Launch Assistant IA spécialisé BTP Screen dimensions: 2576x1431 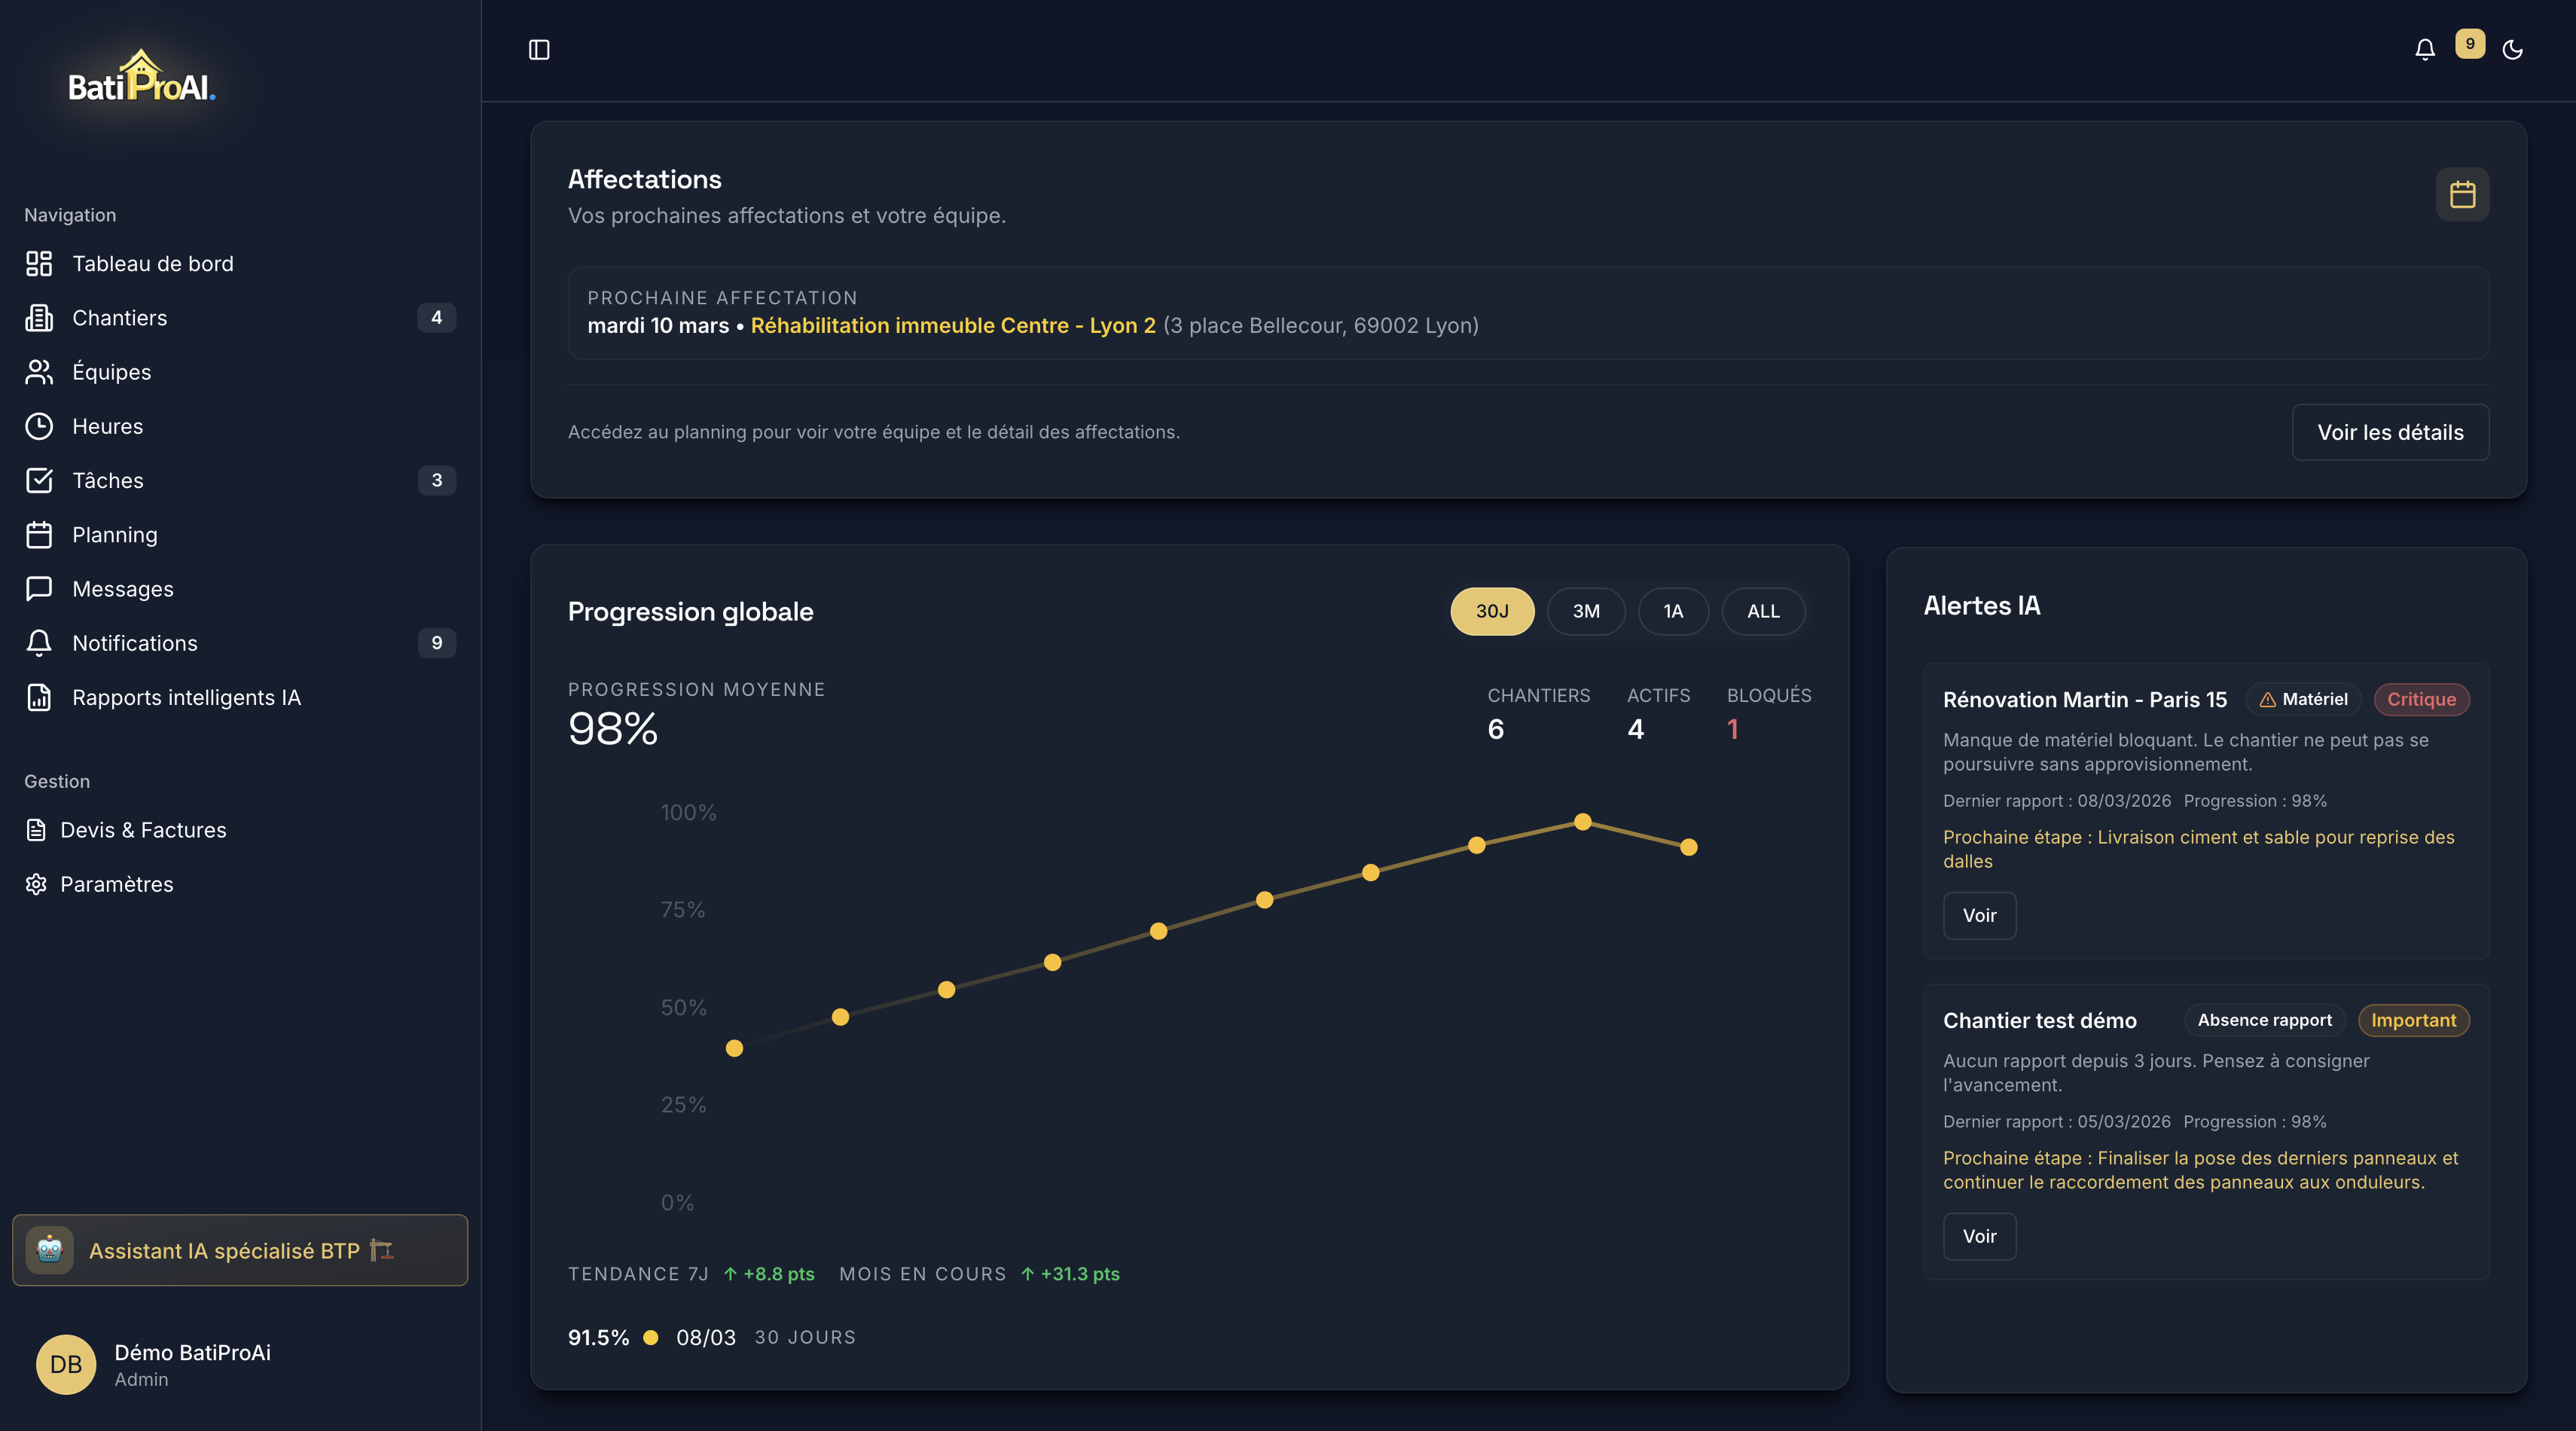[x=240, y=1250]
